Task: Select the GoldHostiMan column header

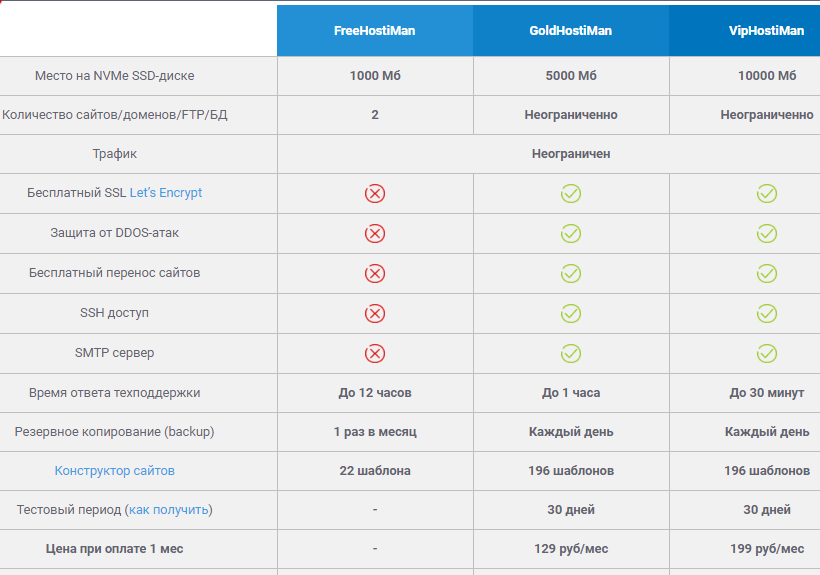Action: pyautogui.click(x=571, y=31)
